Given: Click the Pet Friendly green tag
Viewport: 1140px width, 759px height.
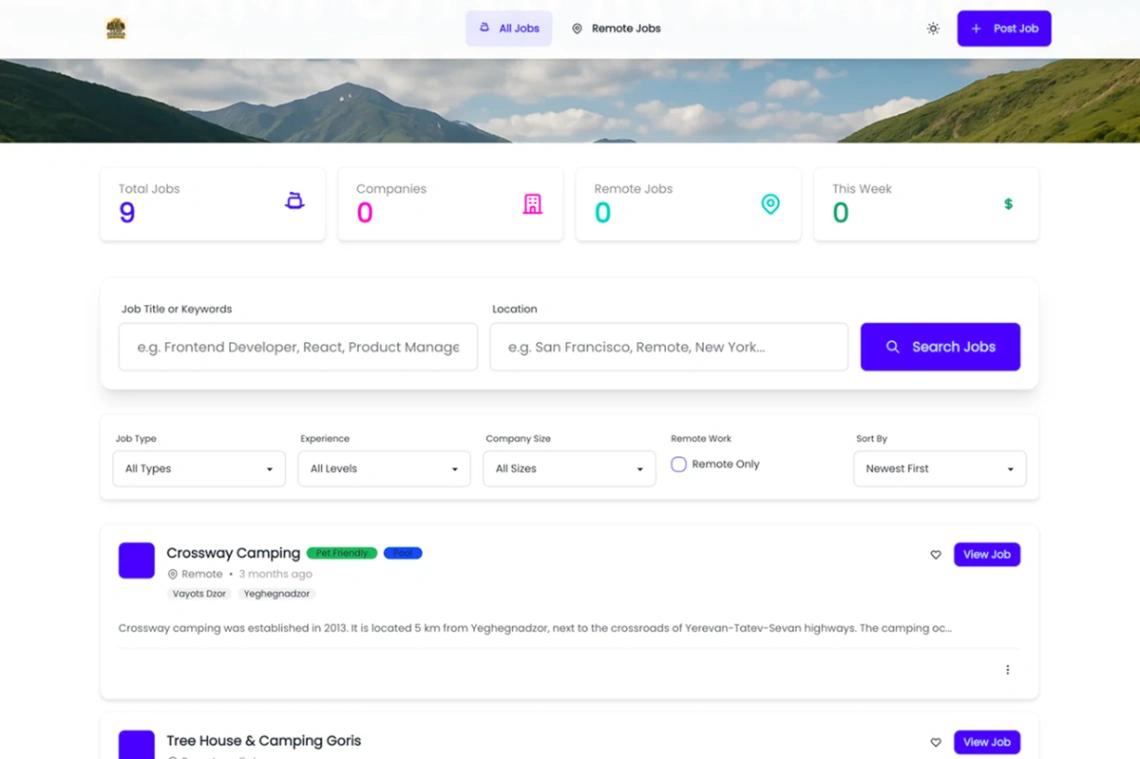Looking at the screenshot, I should [x=342, y=553].
